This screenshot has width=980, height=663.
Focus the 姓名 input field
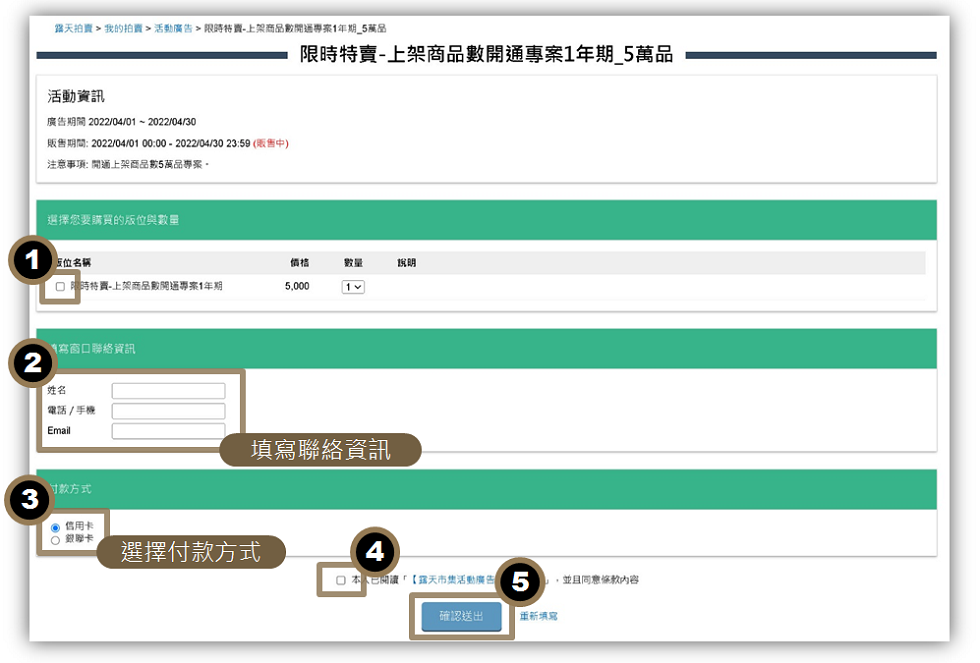click(x=168, y=391)
